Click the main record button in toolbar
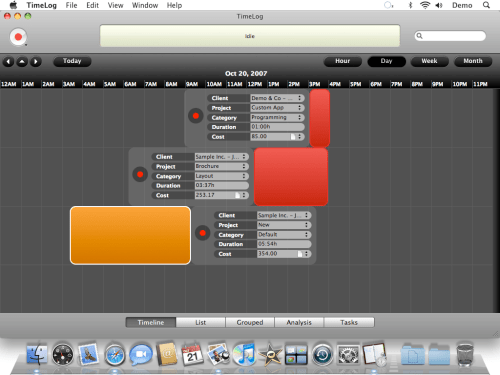 tap(18, 37)
